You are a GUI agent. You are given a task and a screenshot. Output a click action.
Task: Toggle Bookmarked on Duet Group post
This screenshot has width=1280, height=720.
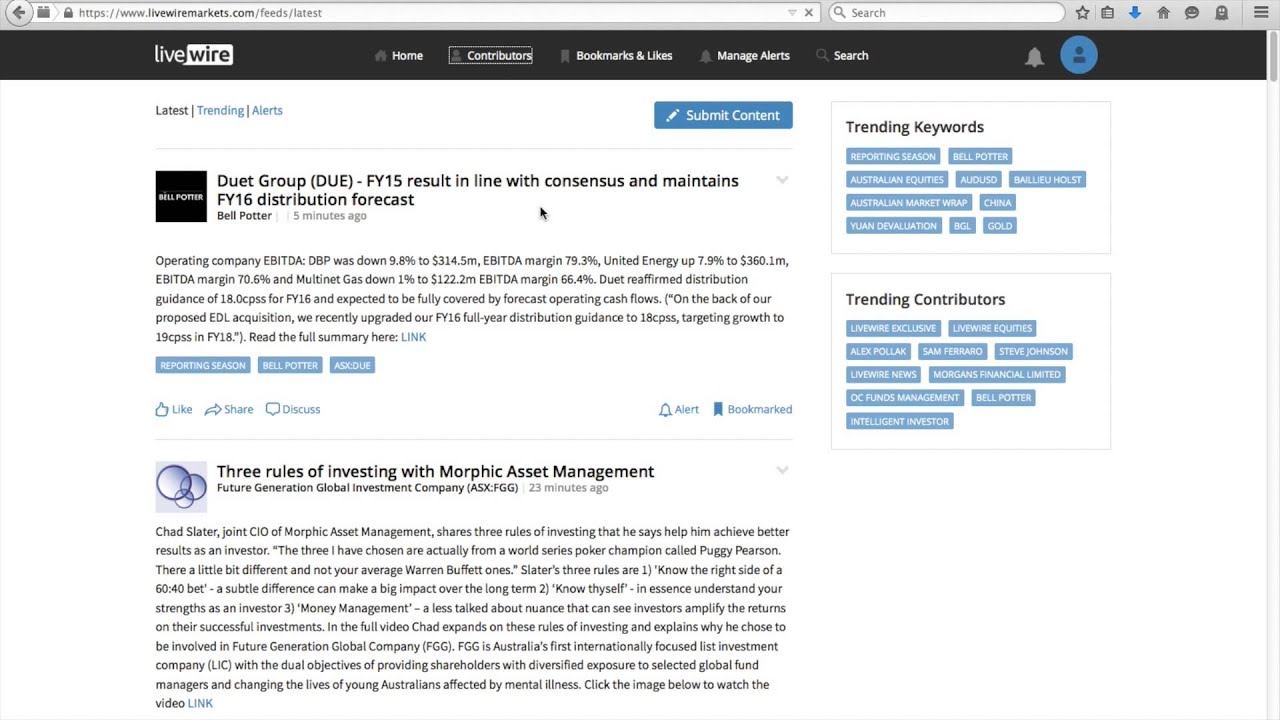point(752,409)
